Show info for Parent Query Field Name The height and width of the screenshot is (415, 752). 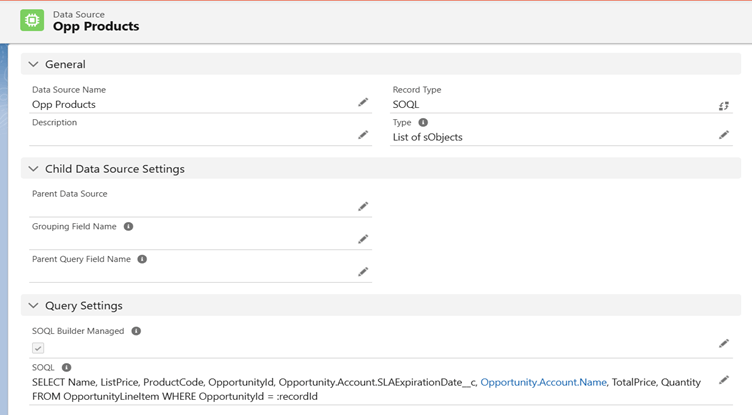(x=142, y=259)
